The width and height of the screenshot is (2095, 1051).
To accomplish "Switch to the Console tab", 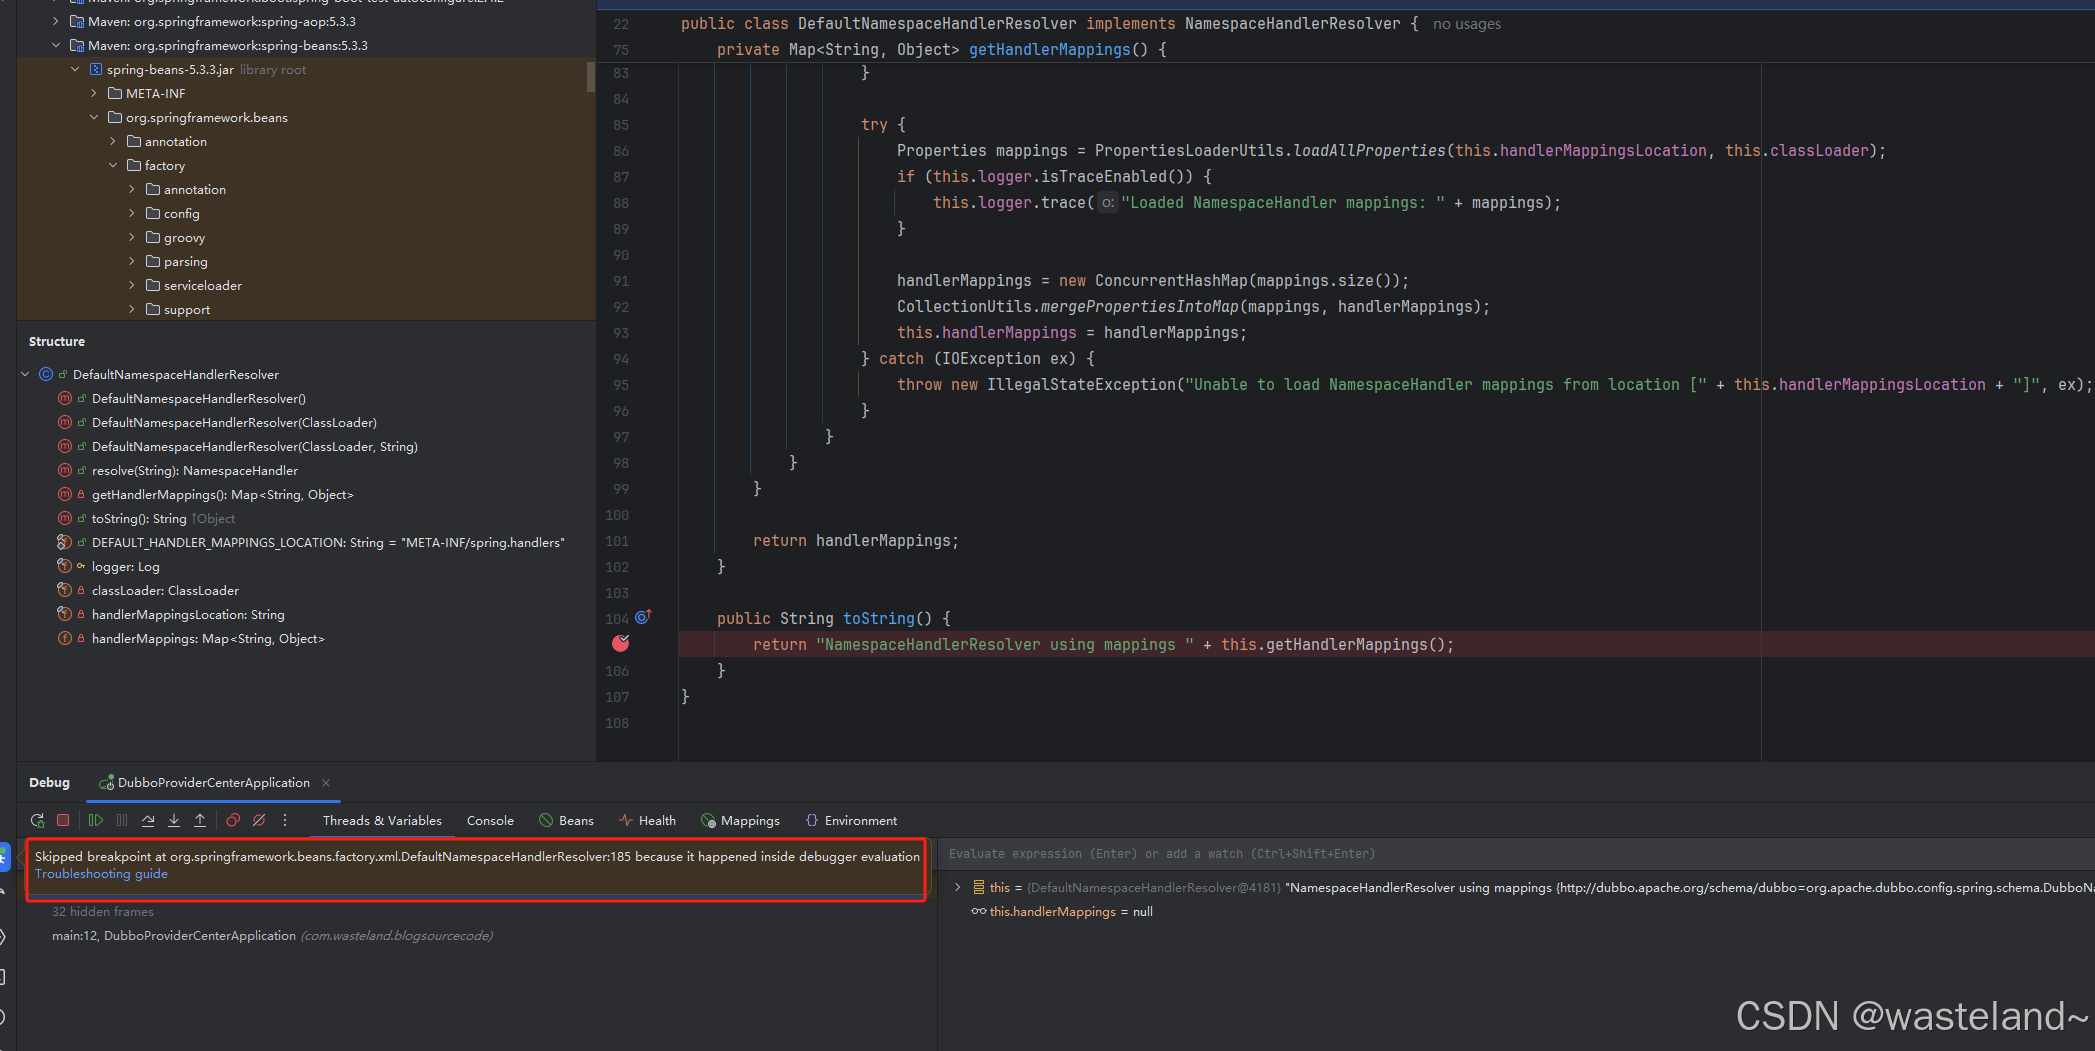I will 489,820.
